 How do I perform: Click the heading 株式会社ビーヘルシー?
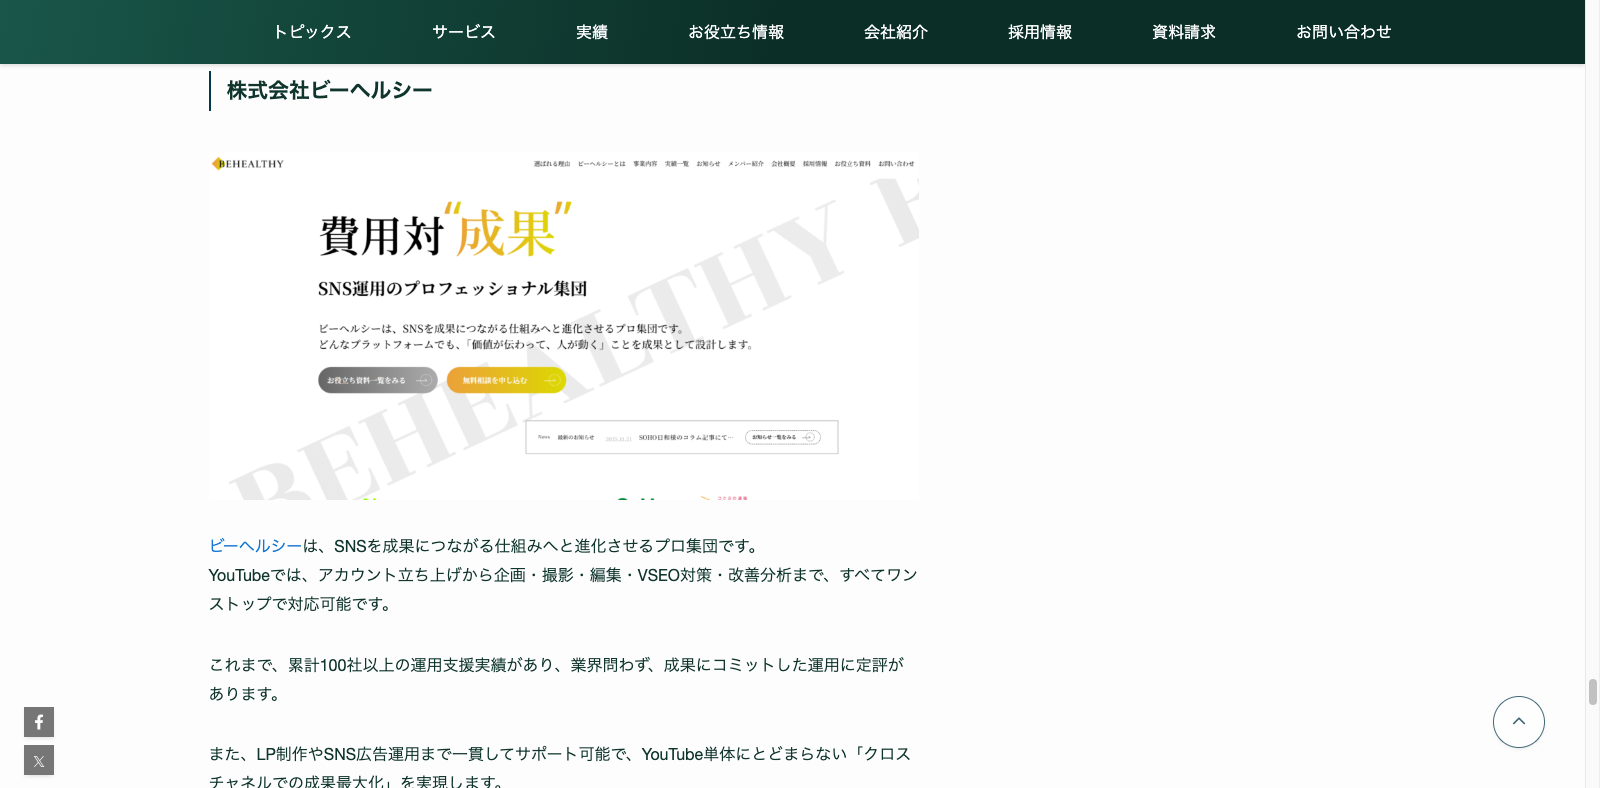tap(330, 90)
